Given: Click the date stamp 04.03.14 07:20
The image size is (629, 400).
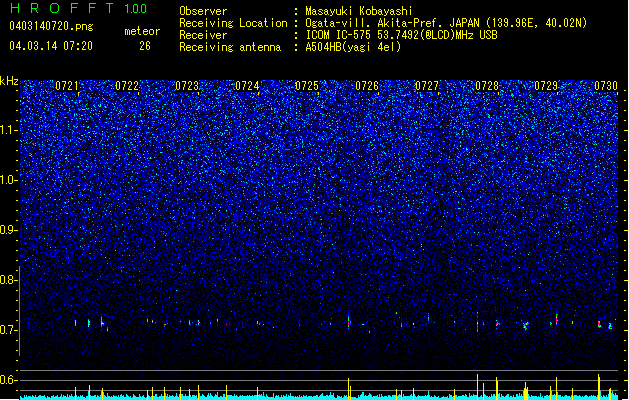Looking at the screenshot, I should click(51, 46).
